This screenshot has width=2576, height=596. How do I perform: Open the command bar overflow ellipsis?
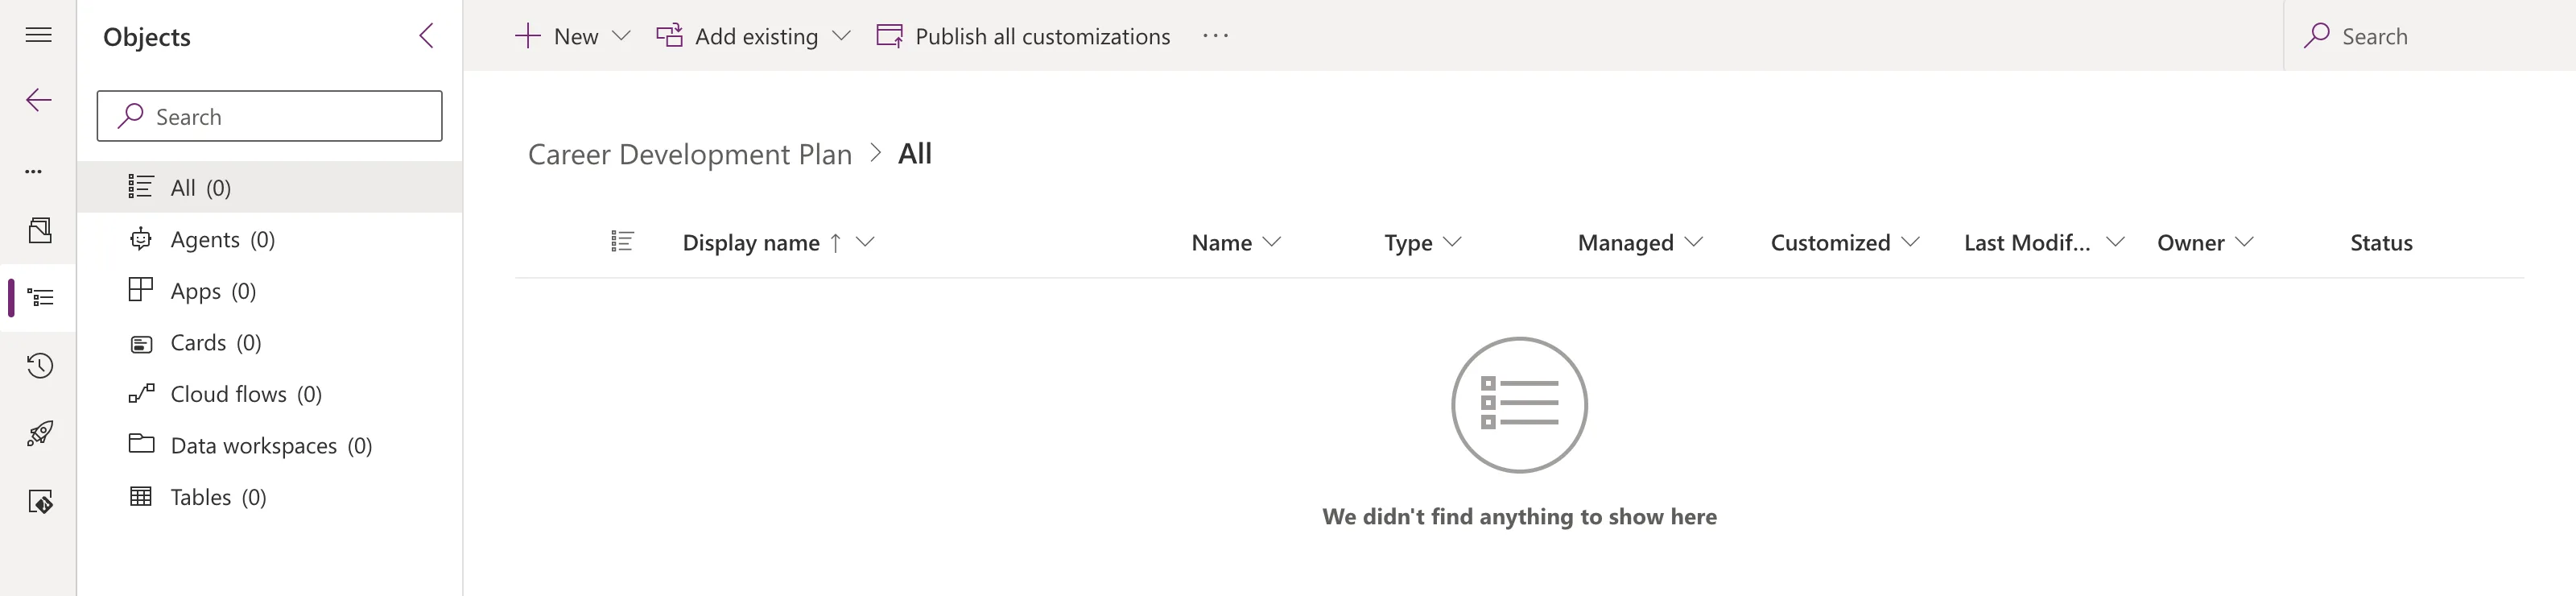pos(1215,36)
